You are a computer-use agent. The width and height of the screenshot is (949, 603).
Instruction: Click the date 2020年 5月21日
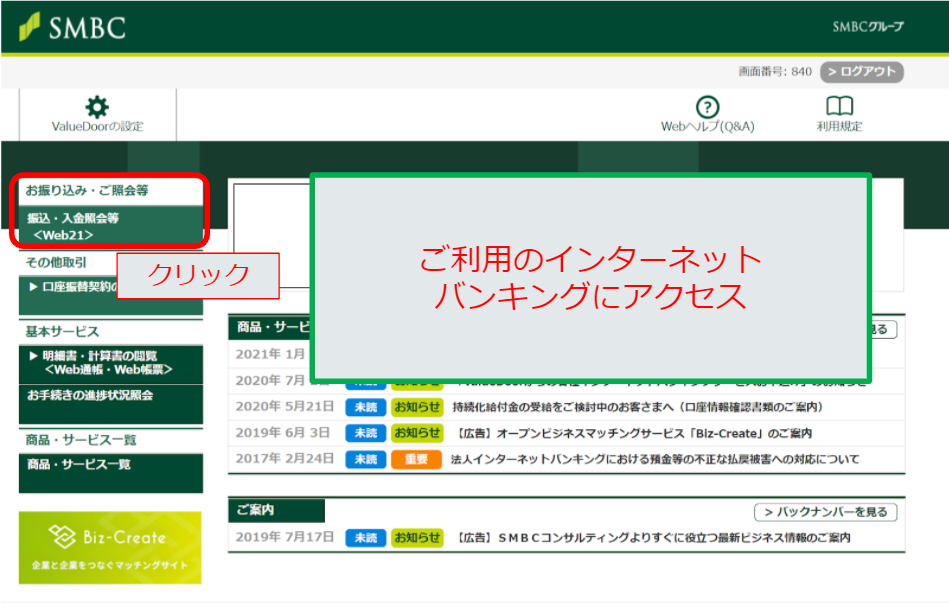click(284, 406)
